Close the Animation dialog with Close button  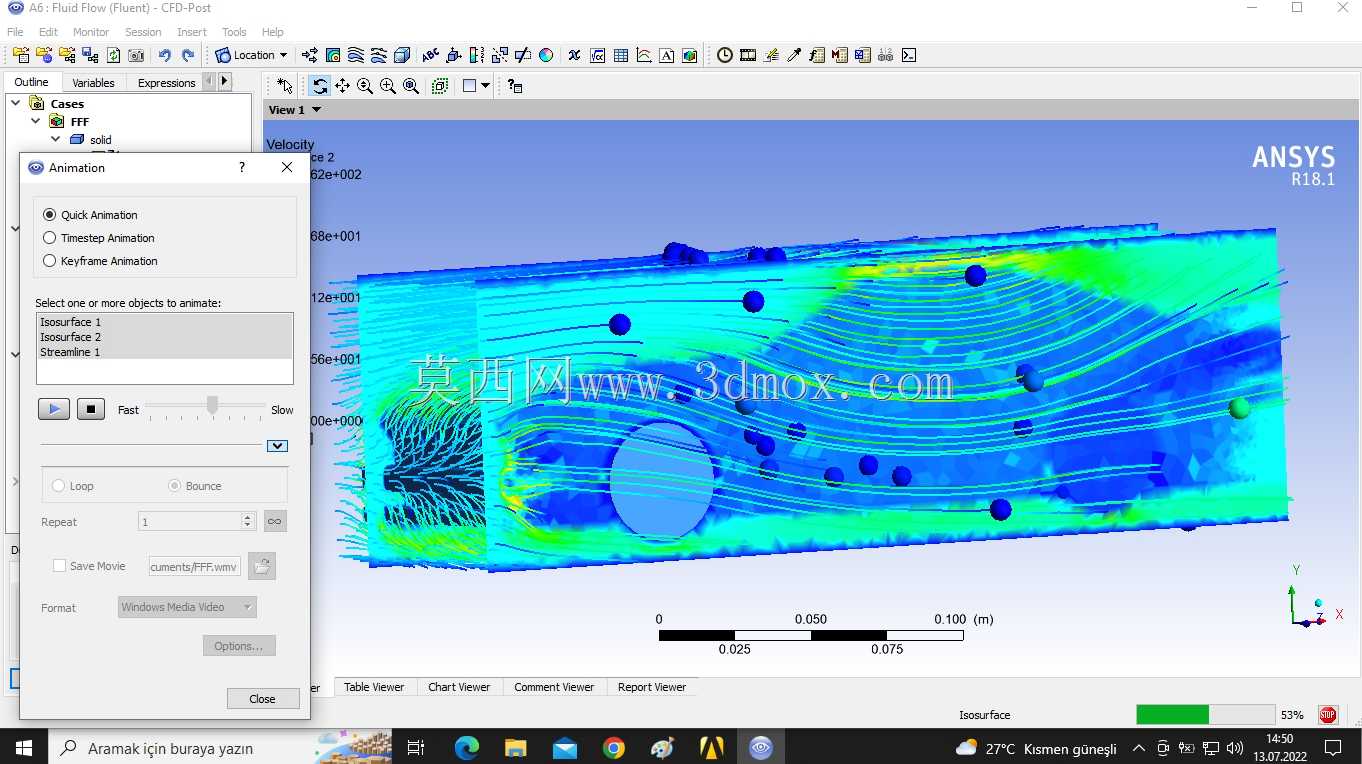coord(263,699)
